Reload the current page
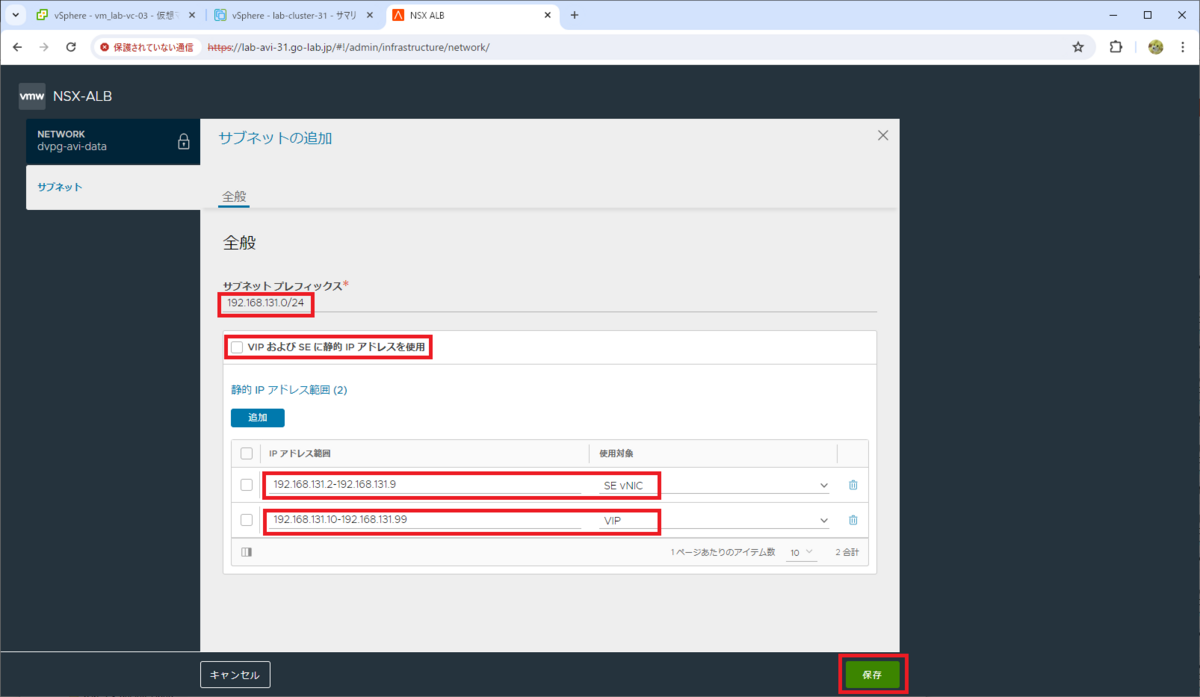 pos(71,47)
